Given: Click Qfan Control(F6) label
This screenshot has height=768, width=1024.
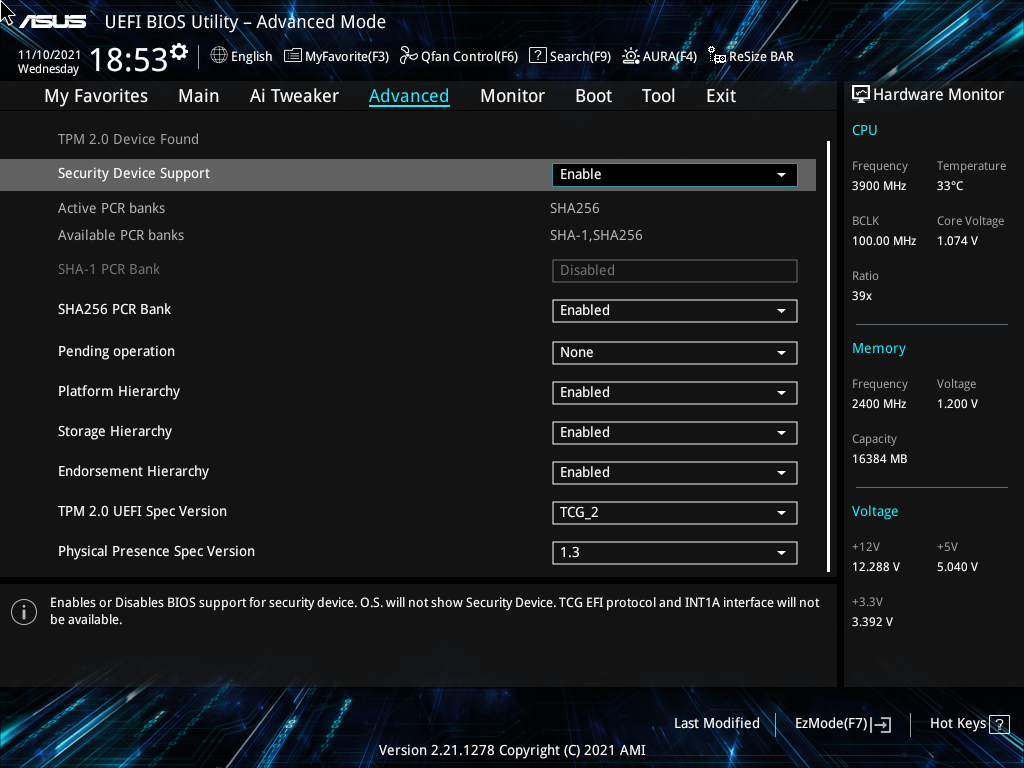Looking at the screenshot, I should [469, 57].
